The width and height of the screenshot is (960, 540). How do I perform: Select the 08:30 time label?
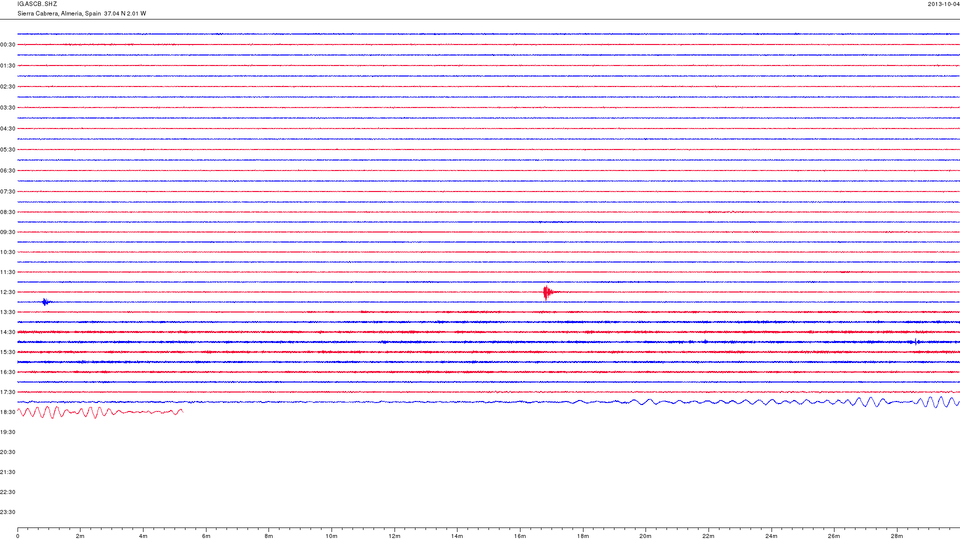coord(8,212)
